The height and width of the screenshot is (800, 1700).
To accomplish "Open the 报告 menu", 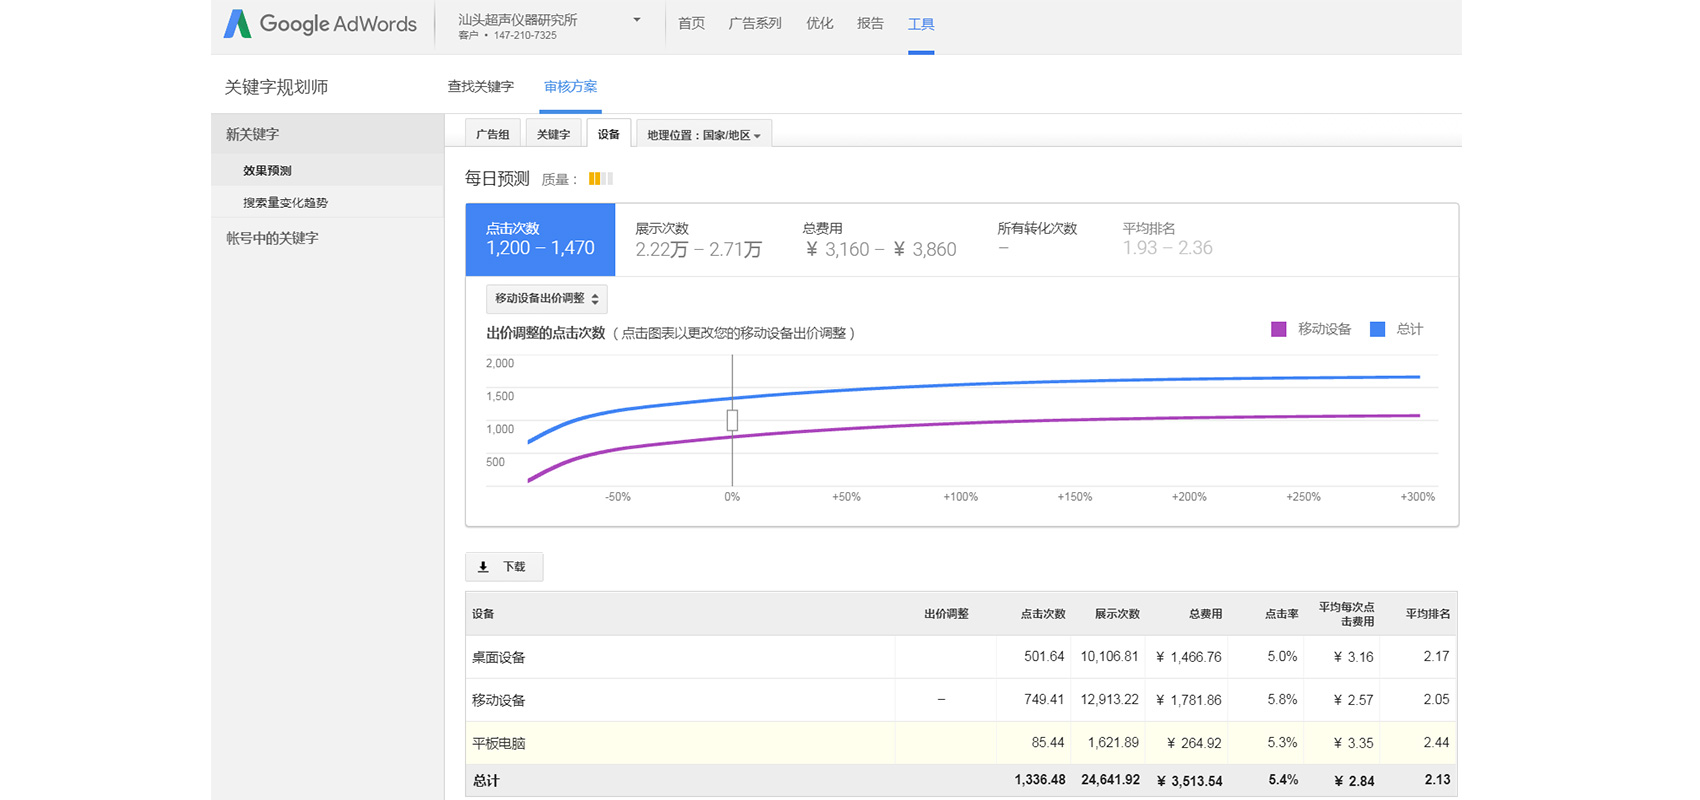I will pyautogui.click(x=870, y=24).
